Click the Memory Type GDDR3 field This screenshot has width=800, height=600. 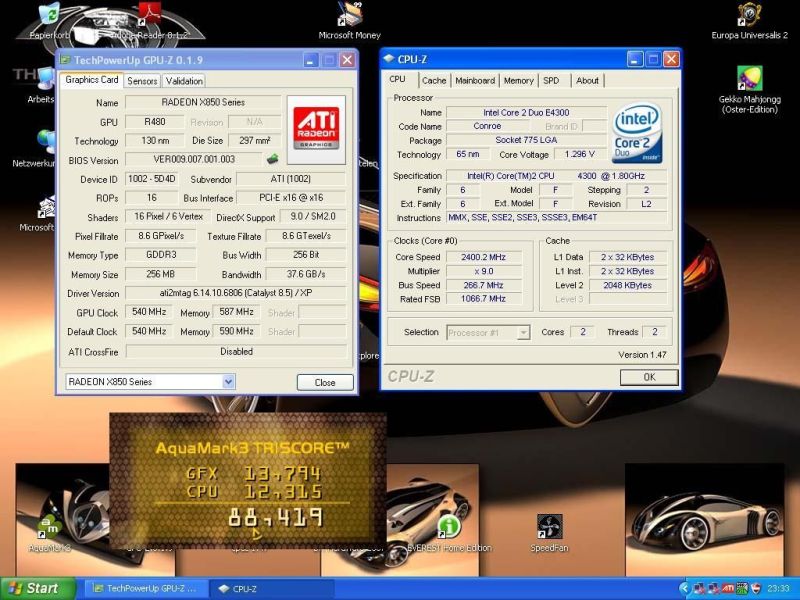(x=161, y=255)
